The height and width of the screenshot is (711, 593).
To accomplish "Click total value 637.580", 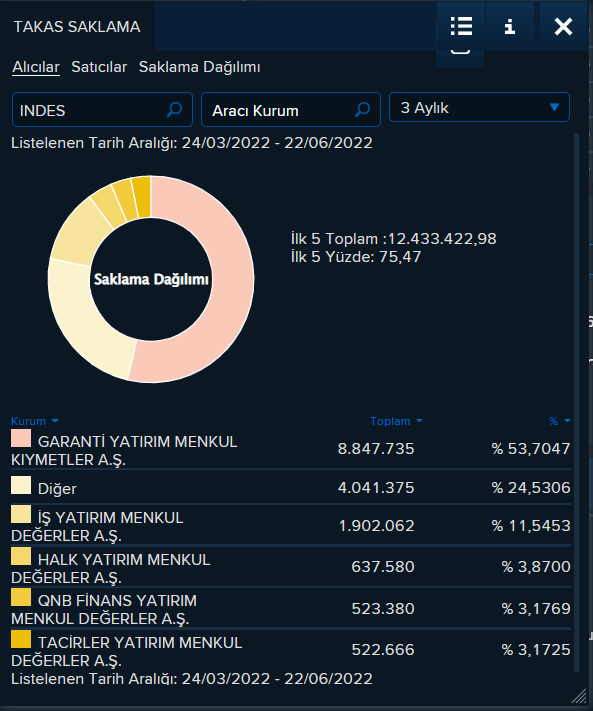I will click(383, 567).
